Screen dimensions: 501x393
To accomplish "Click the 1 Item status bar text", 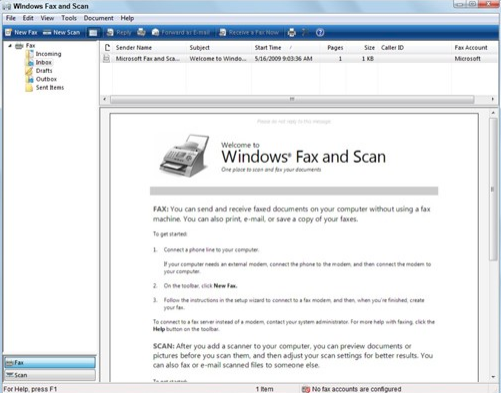I will (x=264, y=389).
